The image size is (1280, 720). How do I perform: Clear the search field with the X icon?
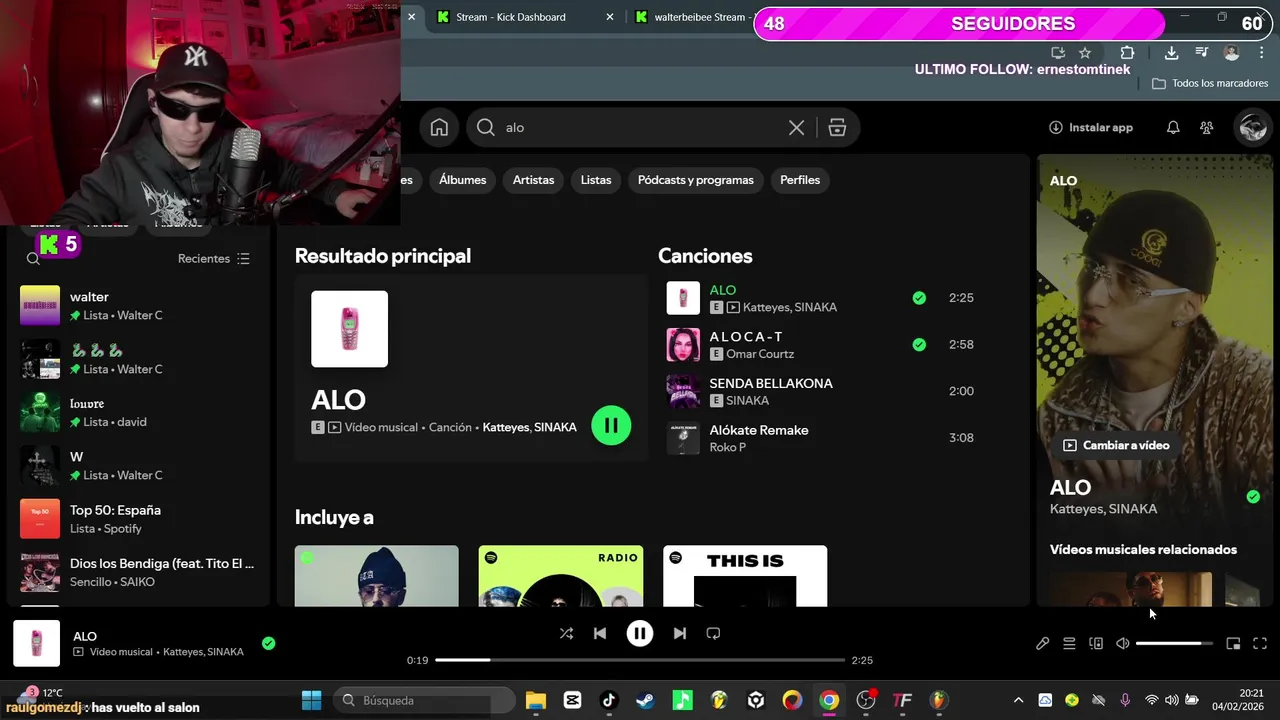(796, 127)
